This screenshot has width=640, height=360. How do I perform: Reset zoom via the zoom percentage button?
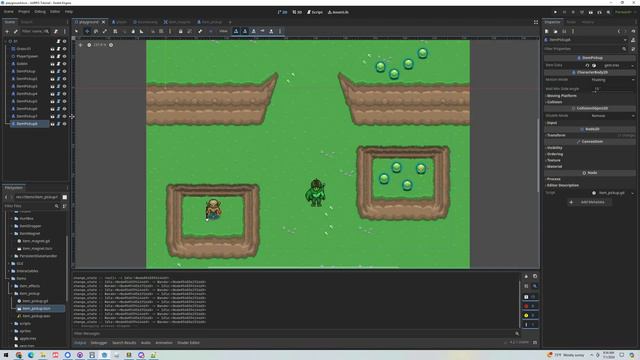[x=99, y=45]
